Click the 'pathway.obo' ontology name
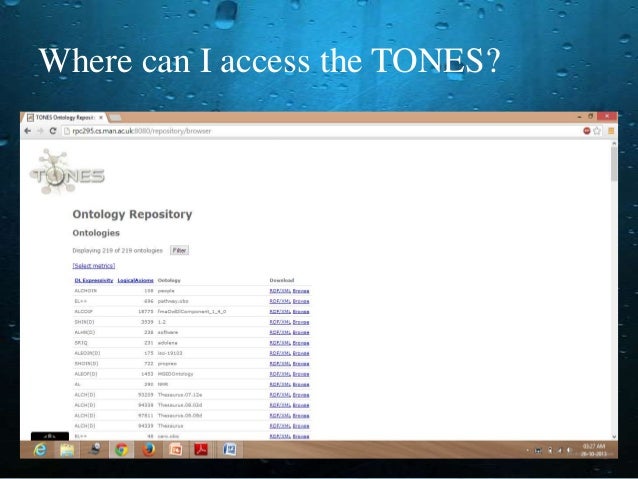This screenshot has height=479, width=638. coord(173,301)
